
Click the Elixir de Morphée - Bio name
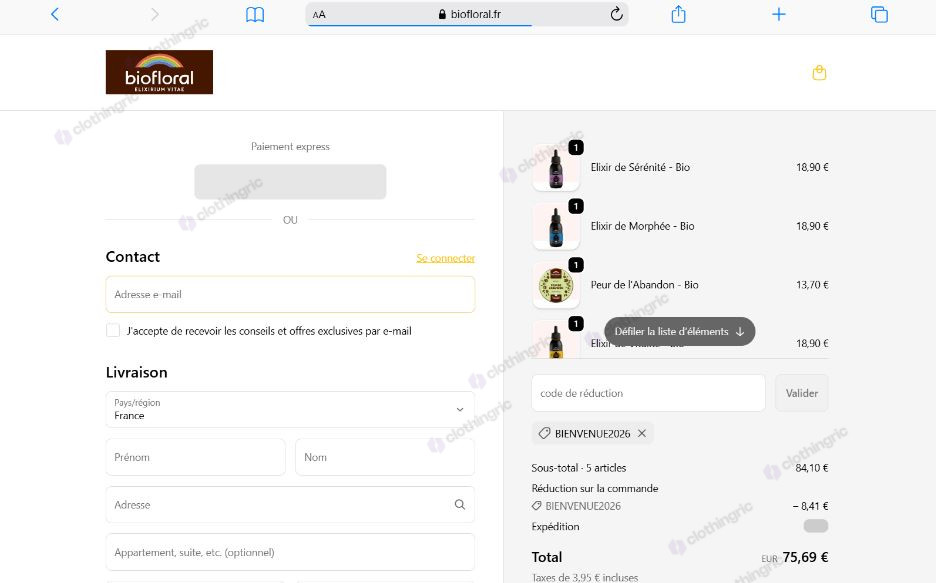tap(642, 226)
